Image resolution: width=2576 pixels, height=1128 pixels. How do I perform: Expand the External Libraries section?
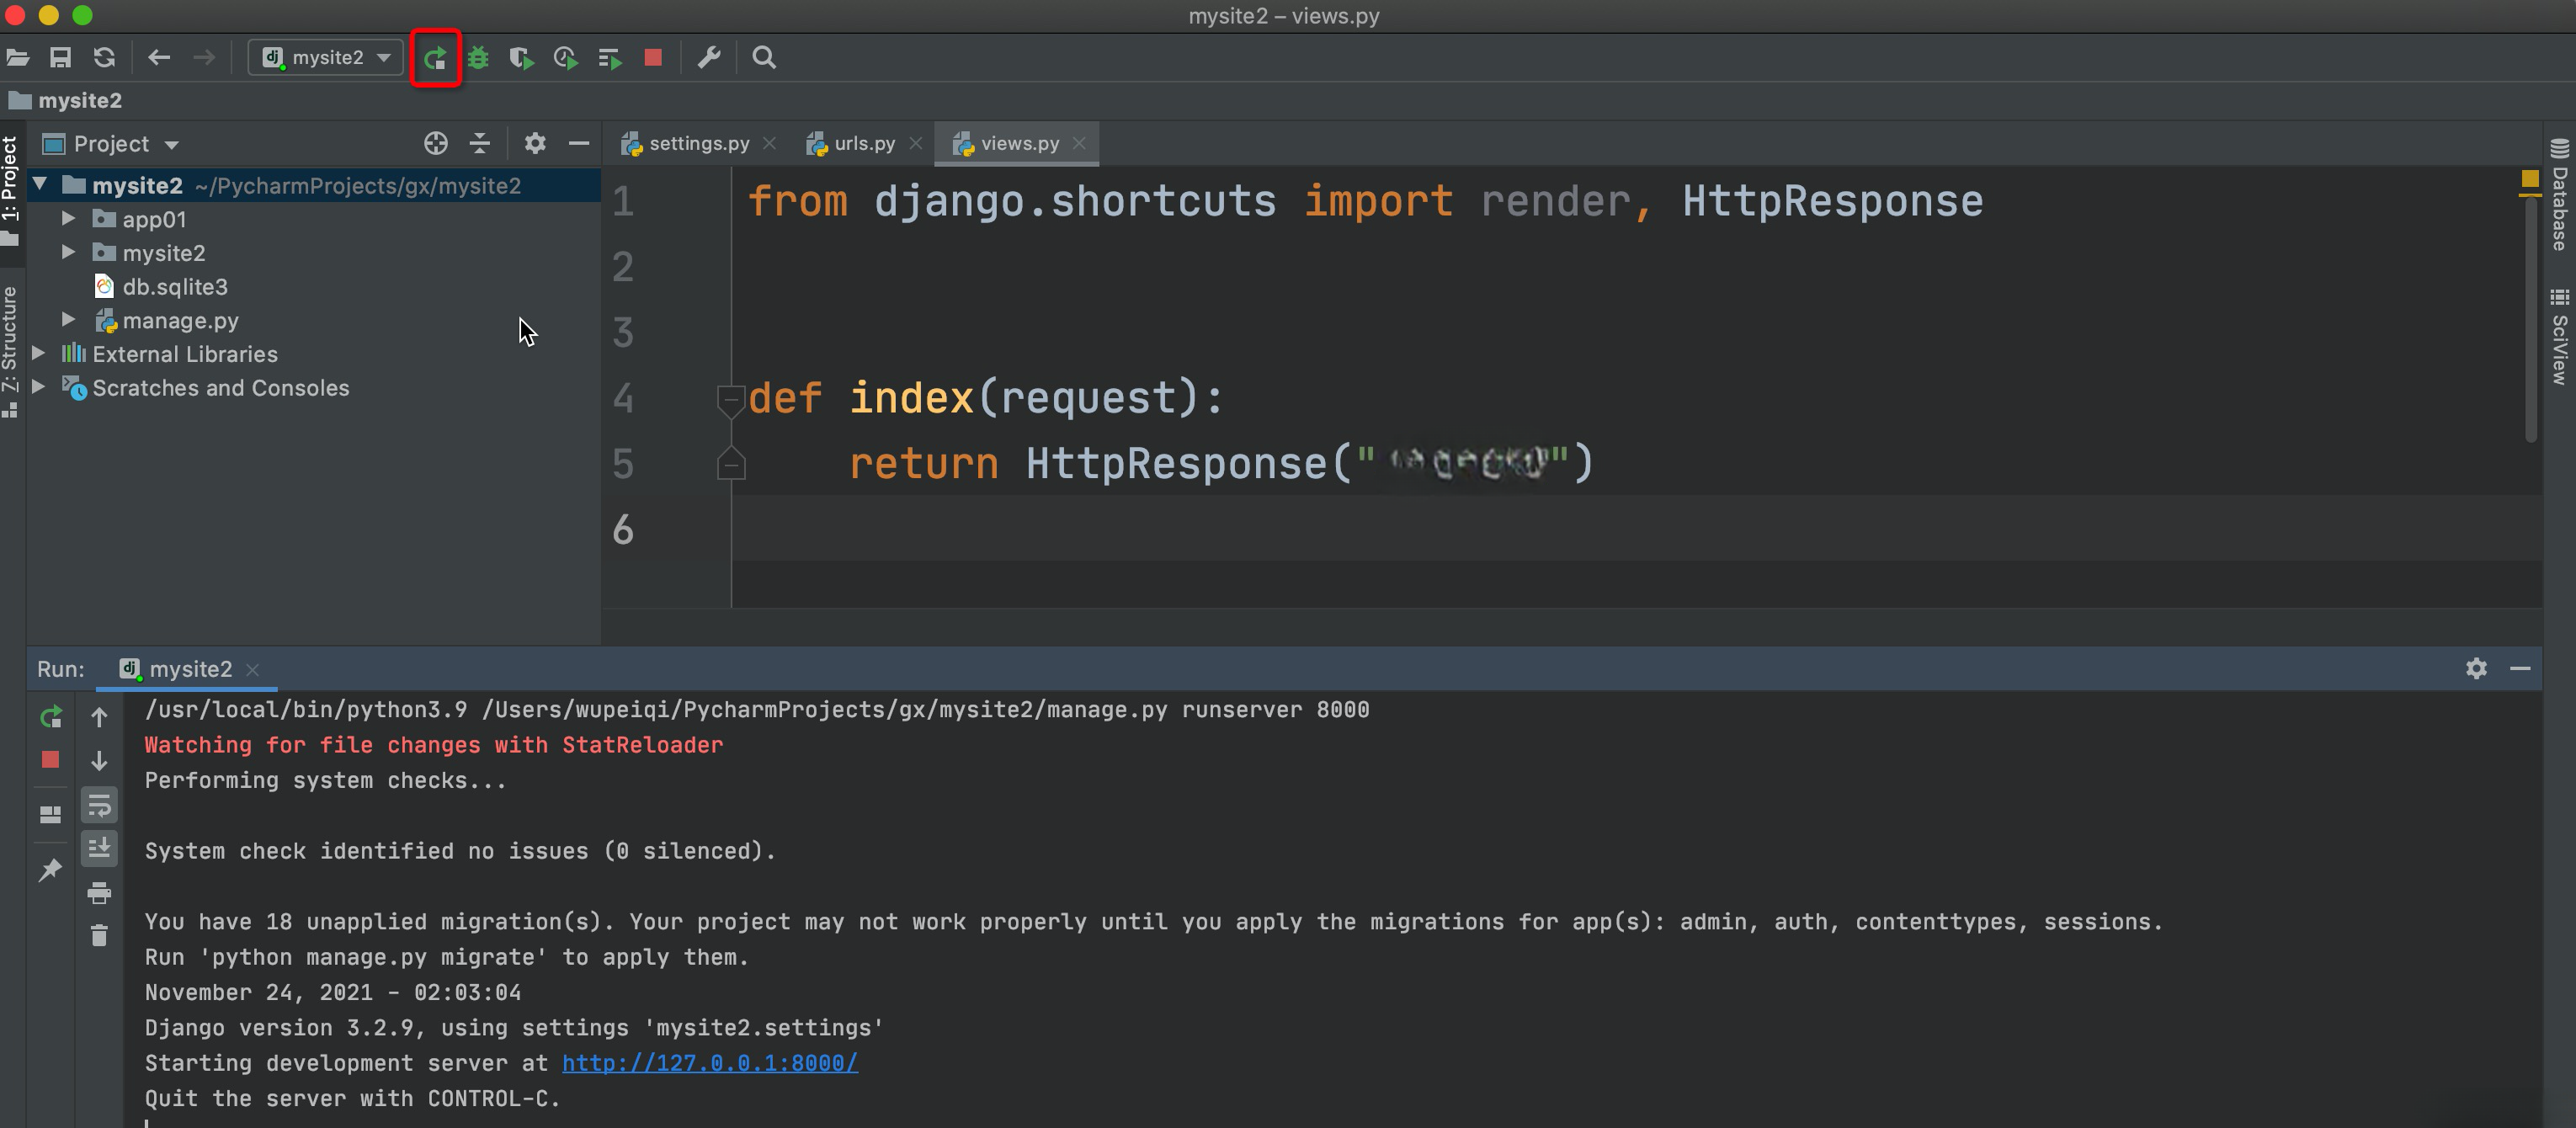click(x=45, y=353)
